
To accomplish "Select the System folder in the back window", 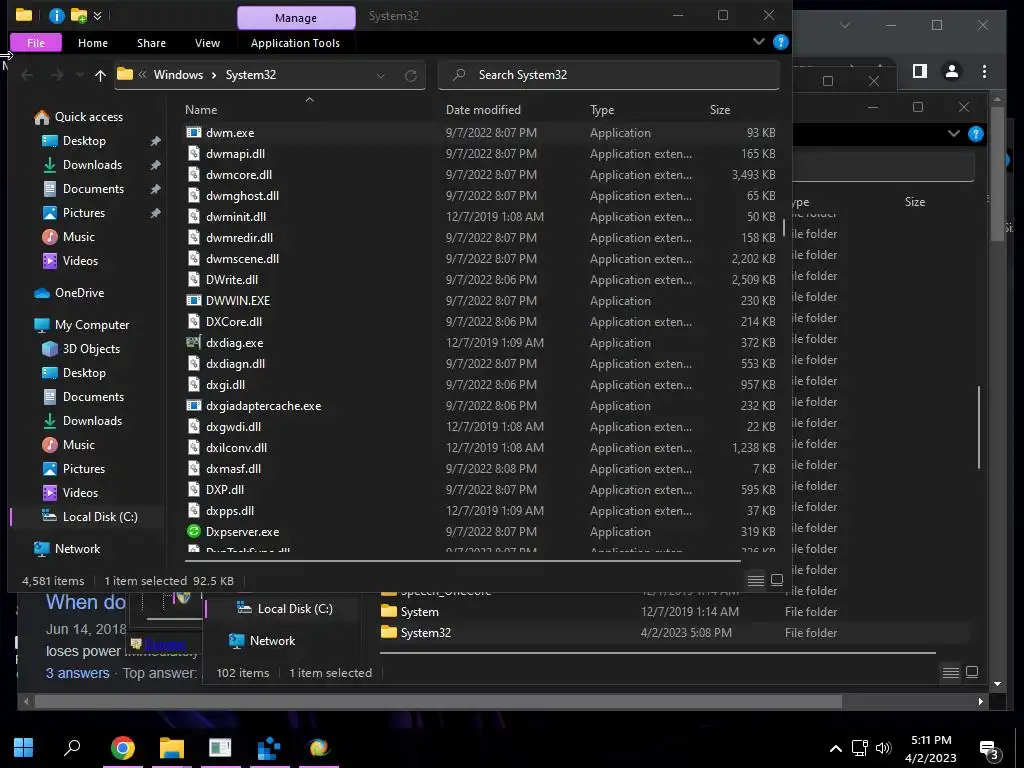I will coord(419,612).
